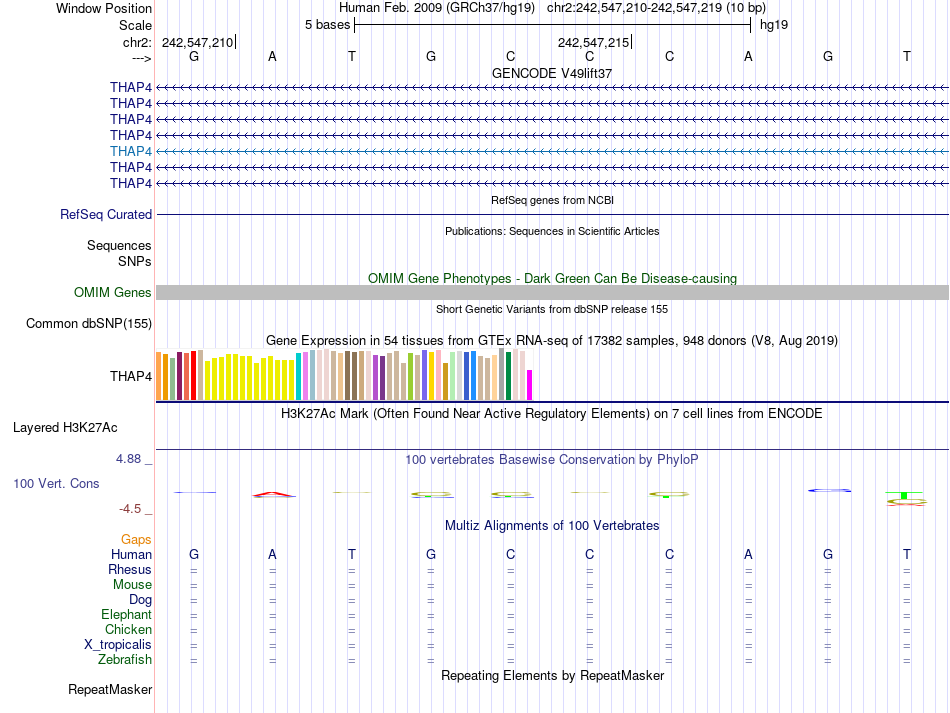
Task: Click the Chicken alignment row label
Action: pyautogui.click(x=128, y=629)
